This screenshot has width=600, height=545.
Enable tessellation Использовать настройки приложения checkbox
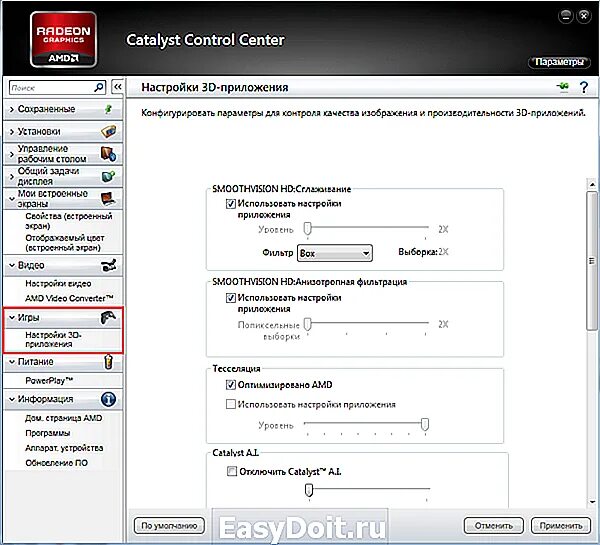(x=231, y=404)
